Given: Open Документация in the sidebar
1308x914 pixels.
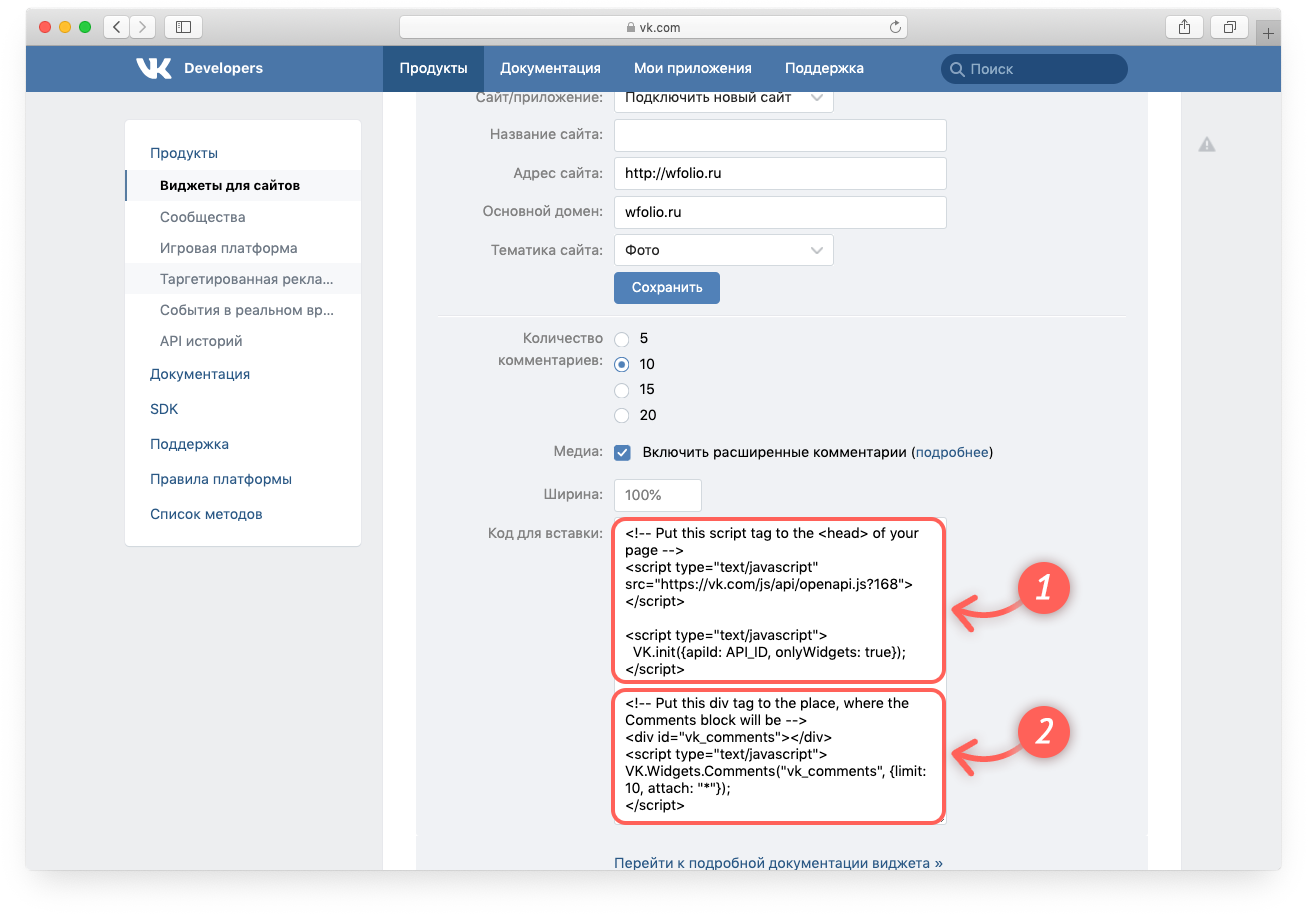Looking at the screenshot, I should (200, 374).
